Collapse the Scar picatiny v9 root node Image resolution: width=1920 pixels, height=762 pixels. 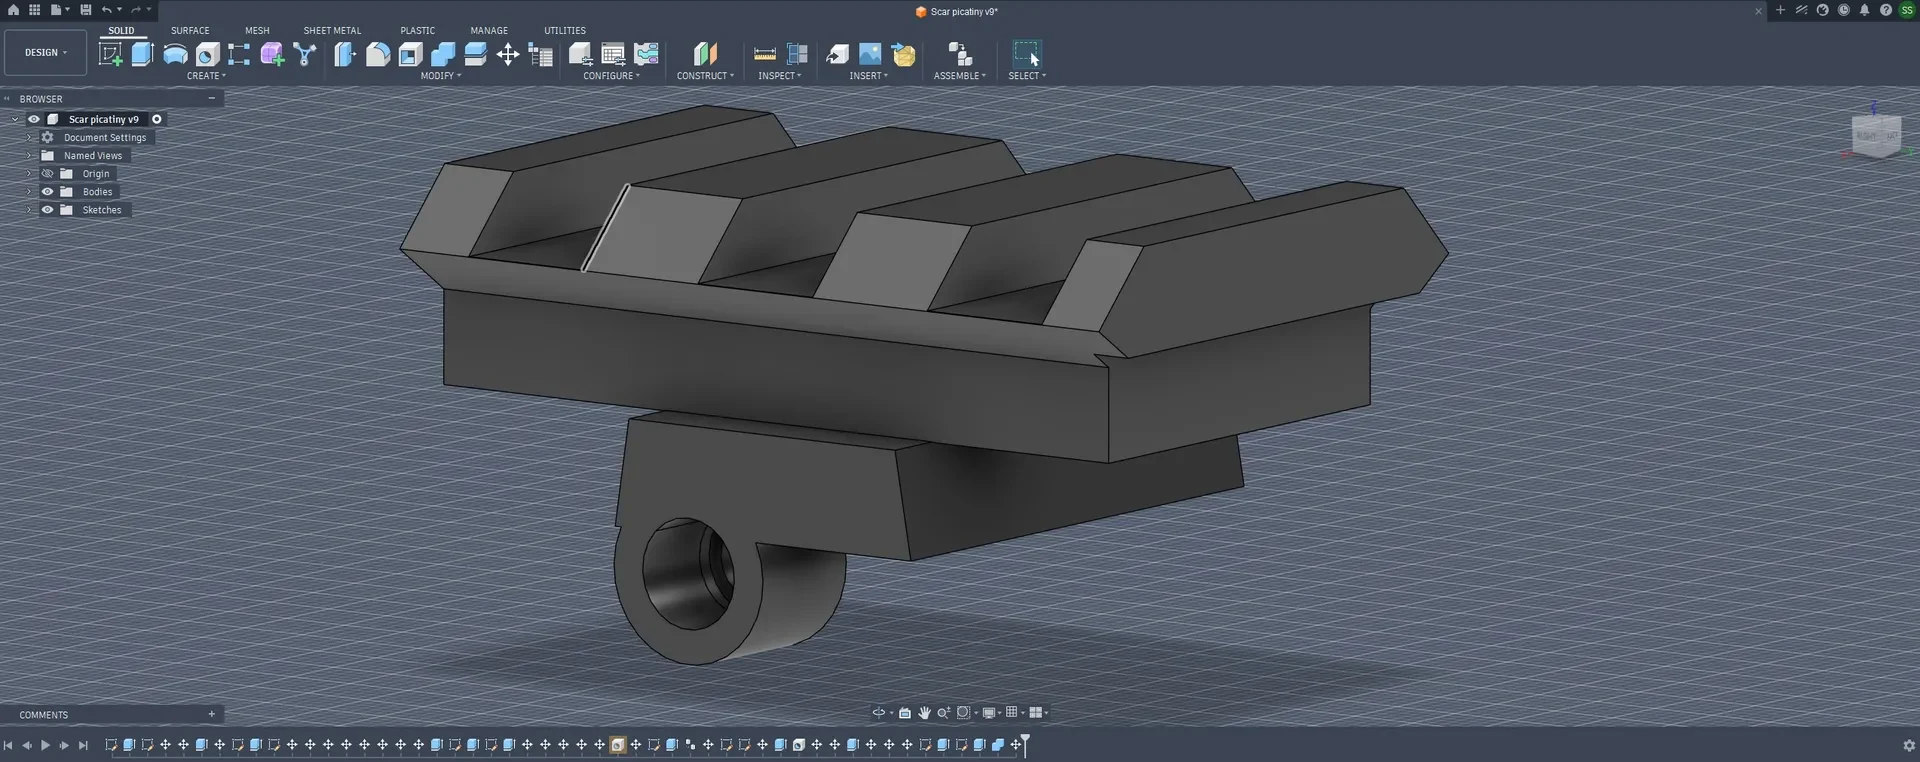[x=15, y=119]
